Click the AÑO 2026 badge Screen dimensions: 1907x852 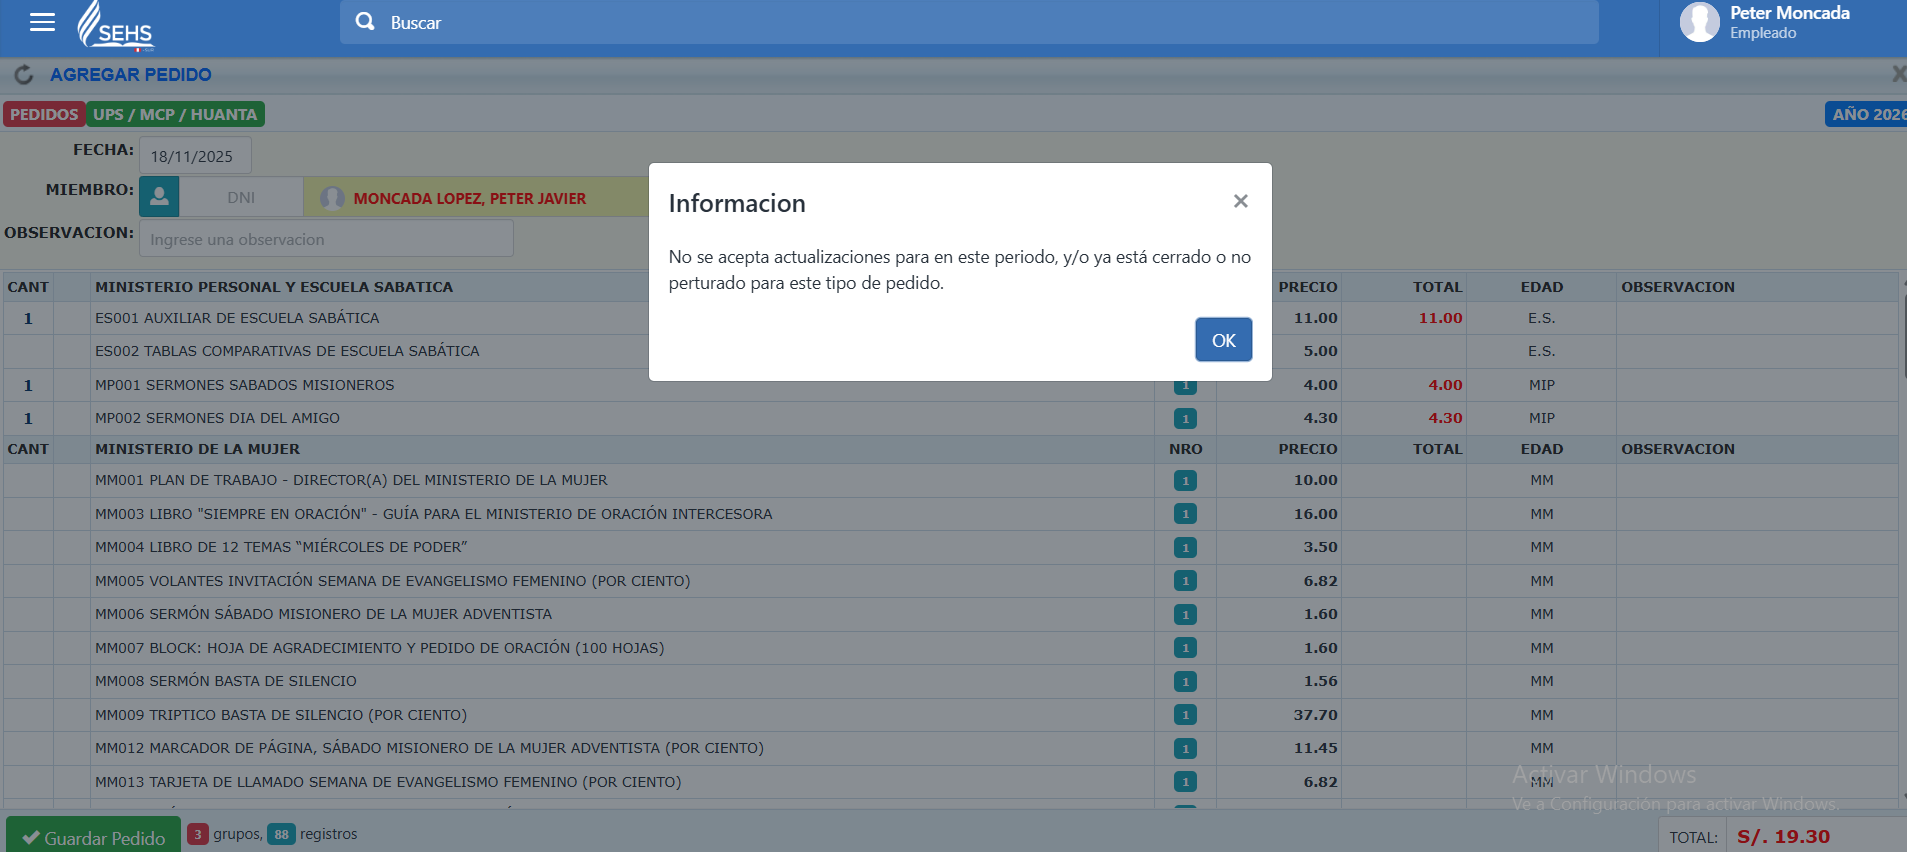[1866, 115]
